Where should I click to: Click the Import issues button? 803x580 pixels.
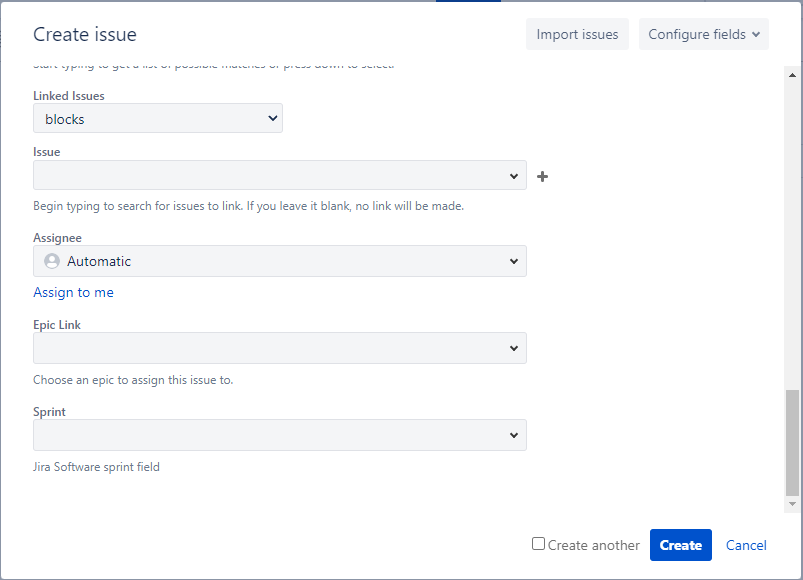pos(577,34)
